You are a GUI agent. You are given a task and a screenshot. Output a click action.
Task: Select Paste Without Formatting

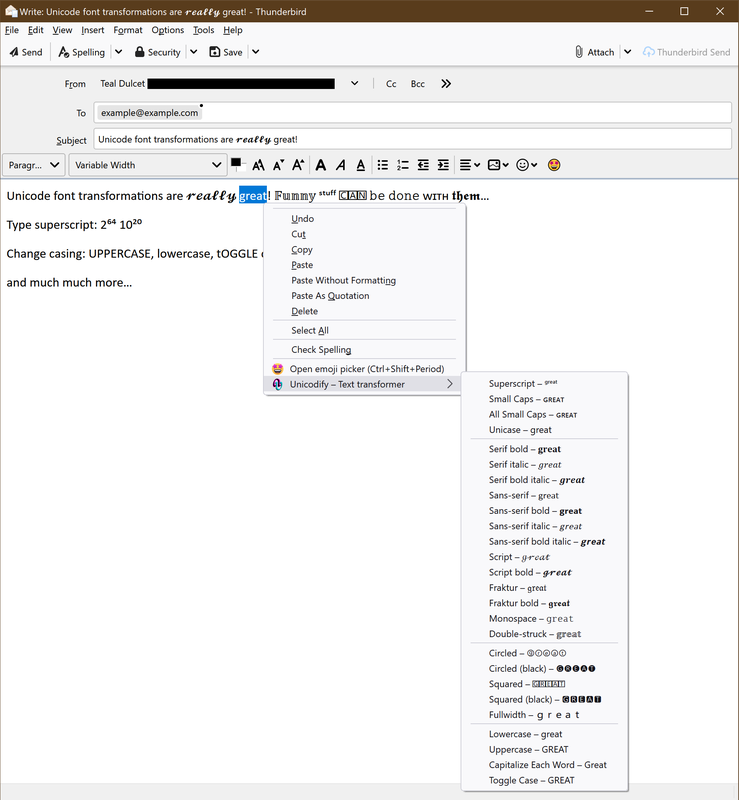click(x=365, y=280)
